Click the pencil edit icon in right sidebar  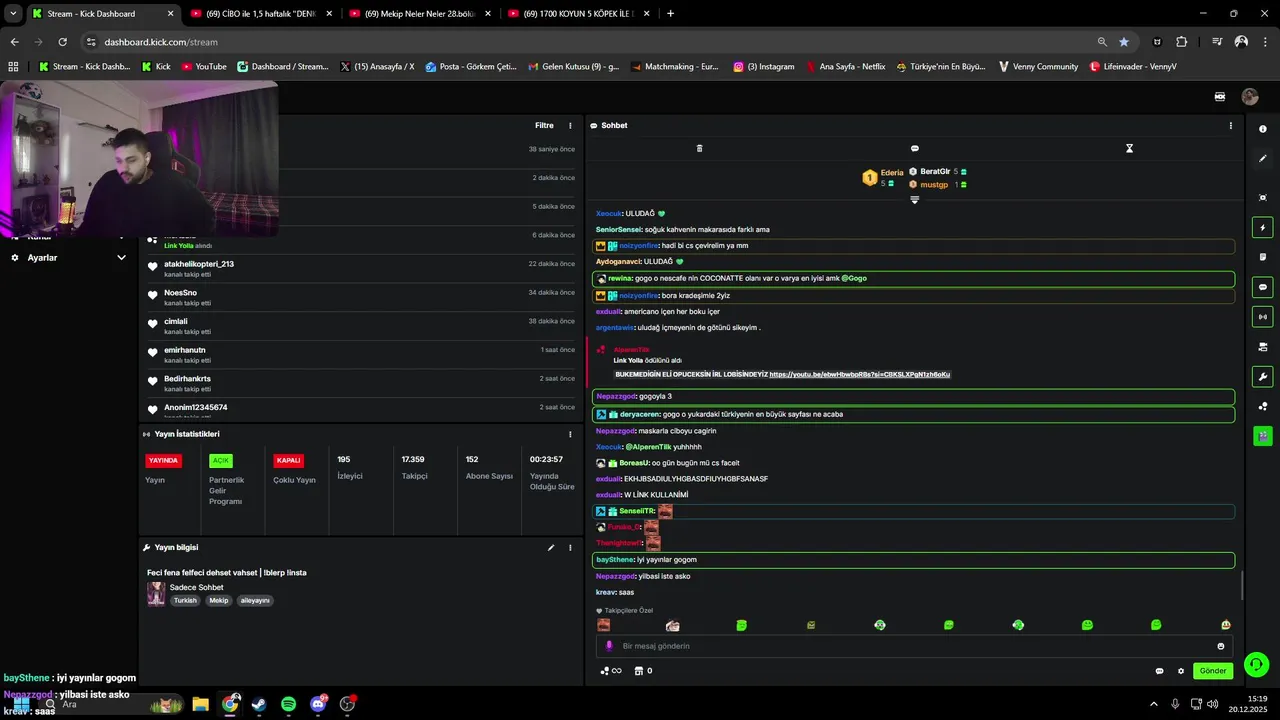click(x=1262, y=158)
